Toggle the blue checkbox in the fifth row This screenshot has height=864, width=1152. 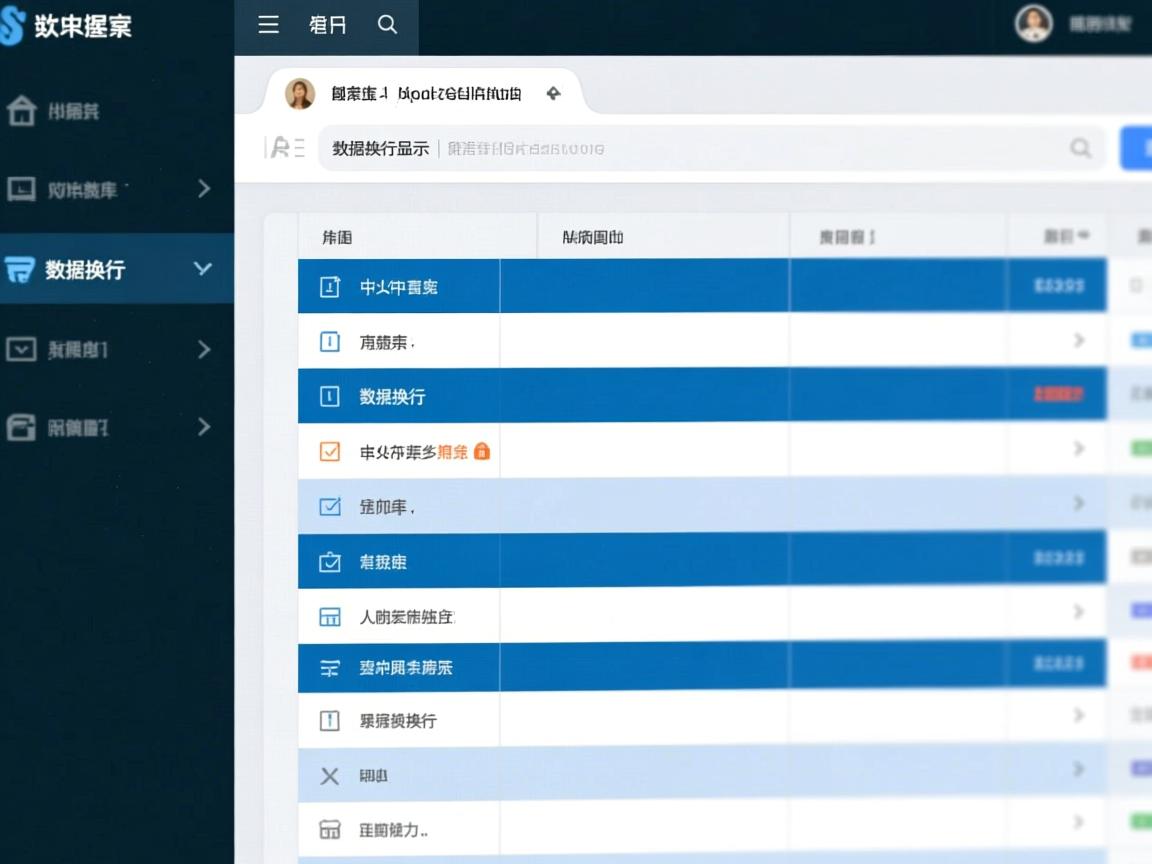tap(328, 506)
